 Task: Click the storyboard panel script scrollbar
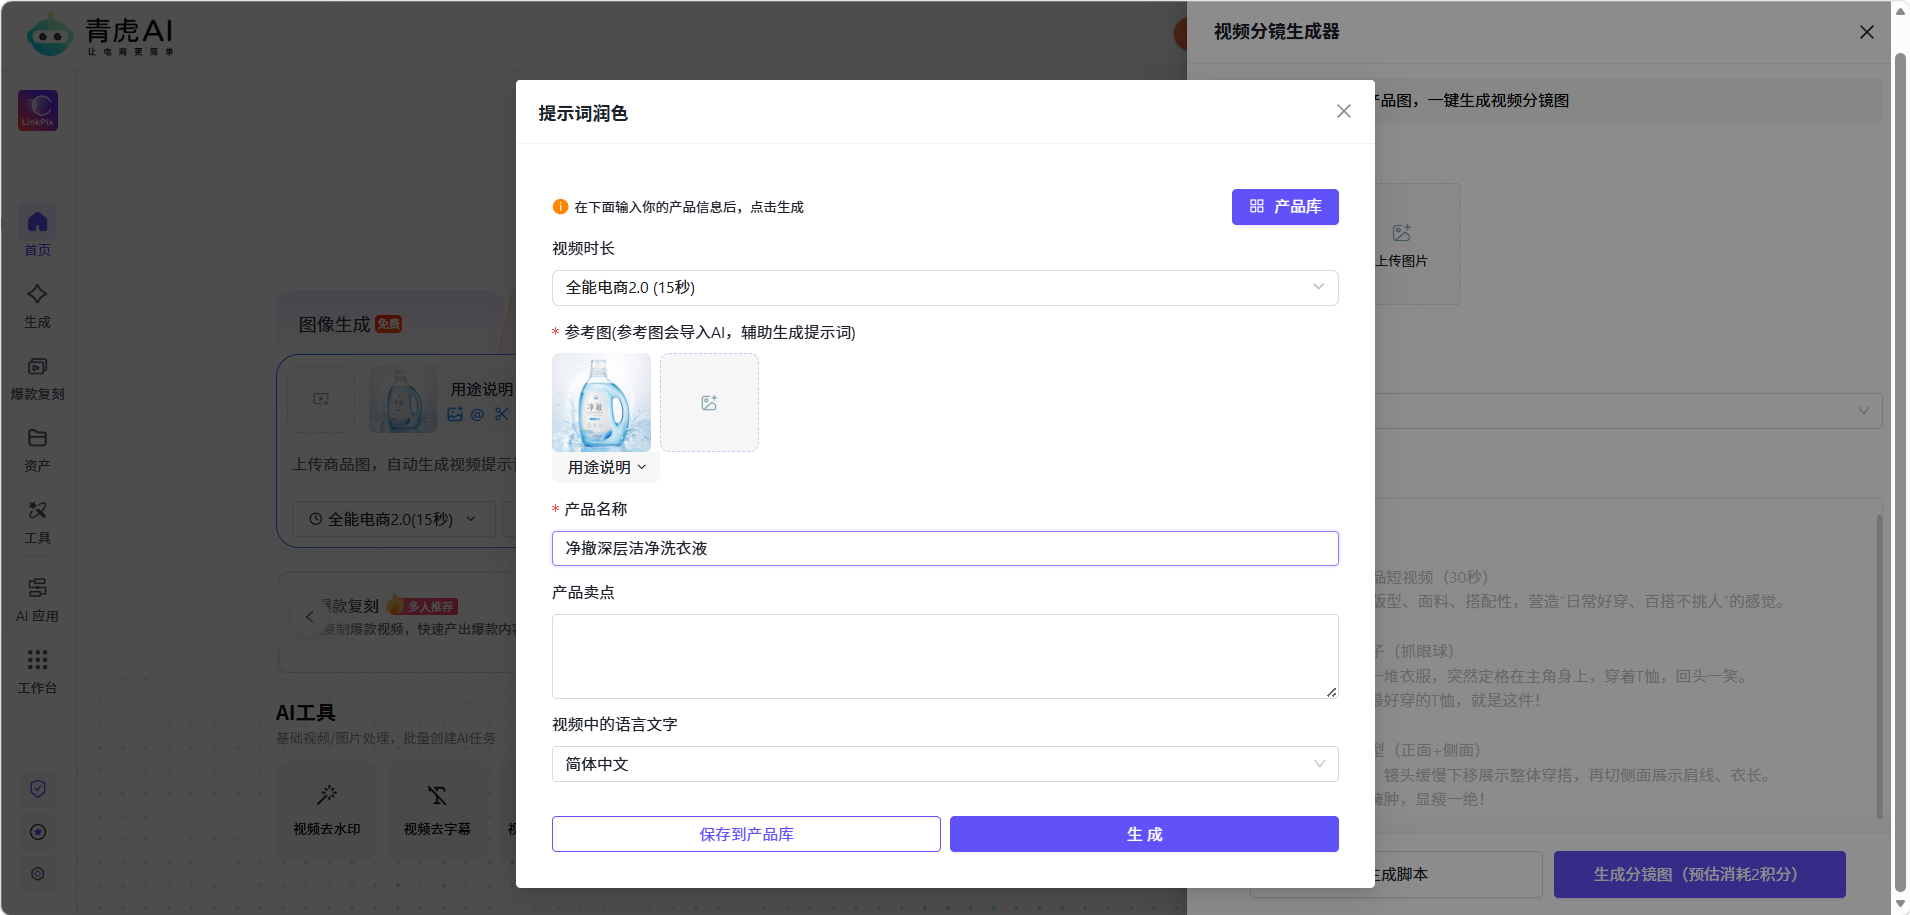(1879, 667)
